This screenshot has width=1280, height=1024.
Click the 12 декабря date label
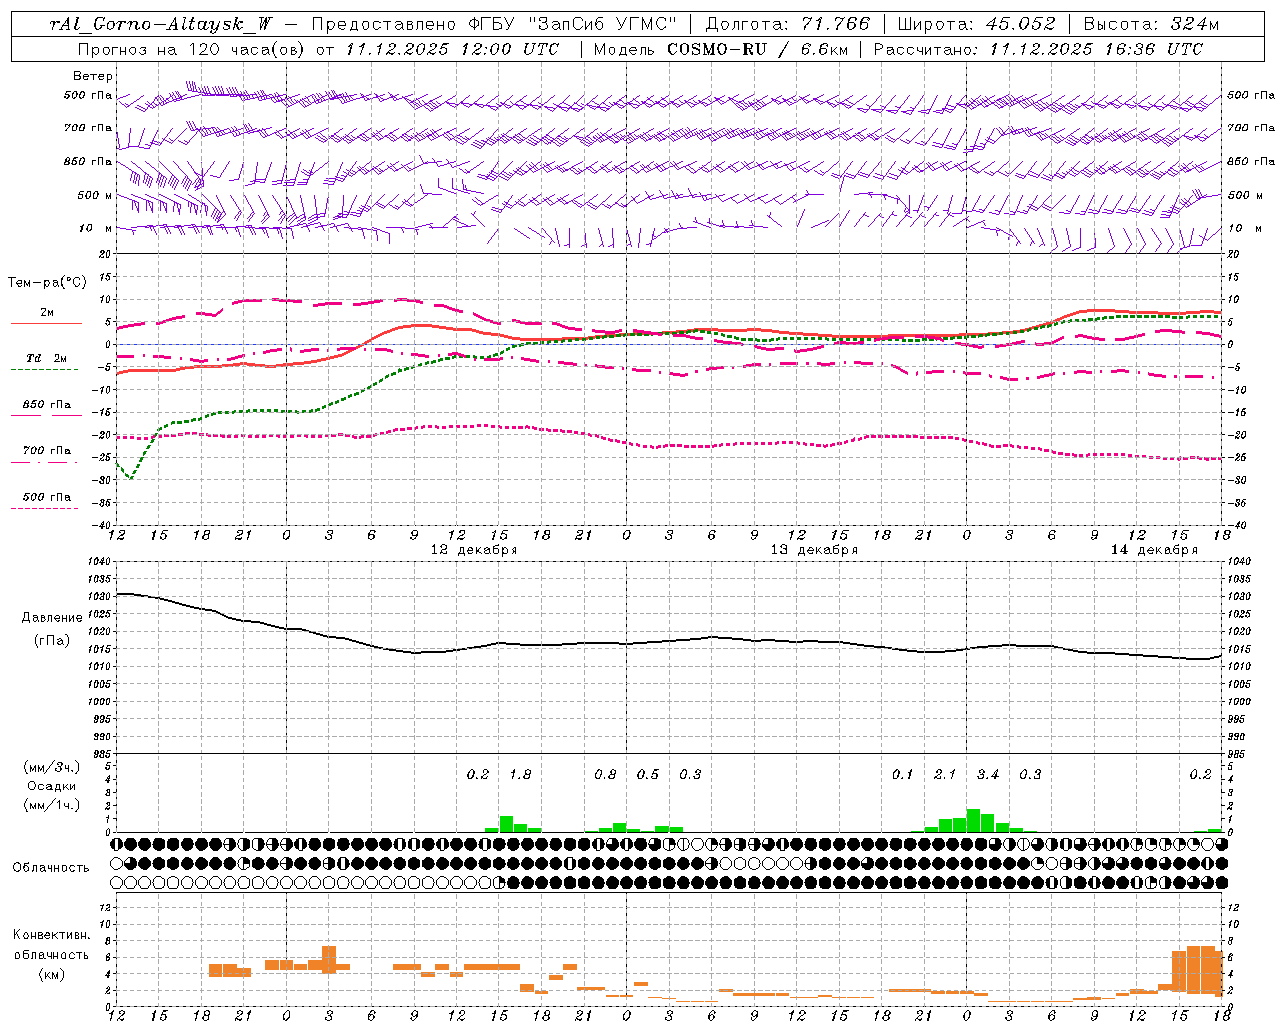coord(473,550)
